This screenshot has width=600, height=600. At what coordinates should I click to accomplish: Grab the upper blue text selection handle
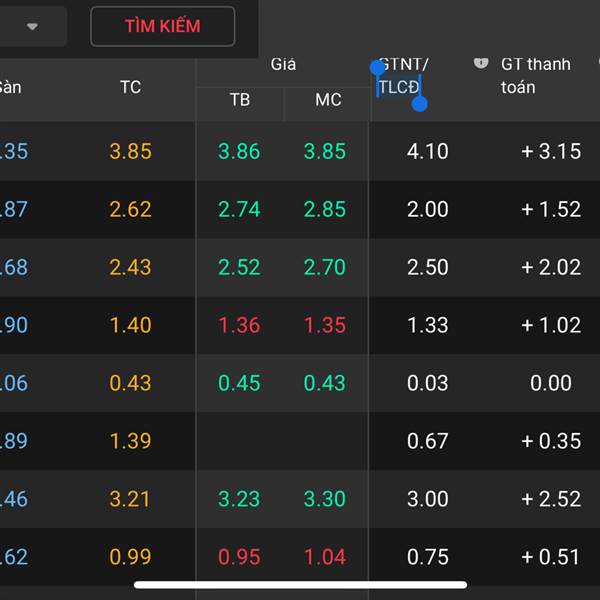coord(377,68)
